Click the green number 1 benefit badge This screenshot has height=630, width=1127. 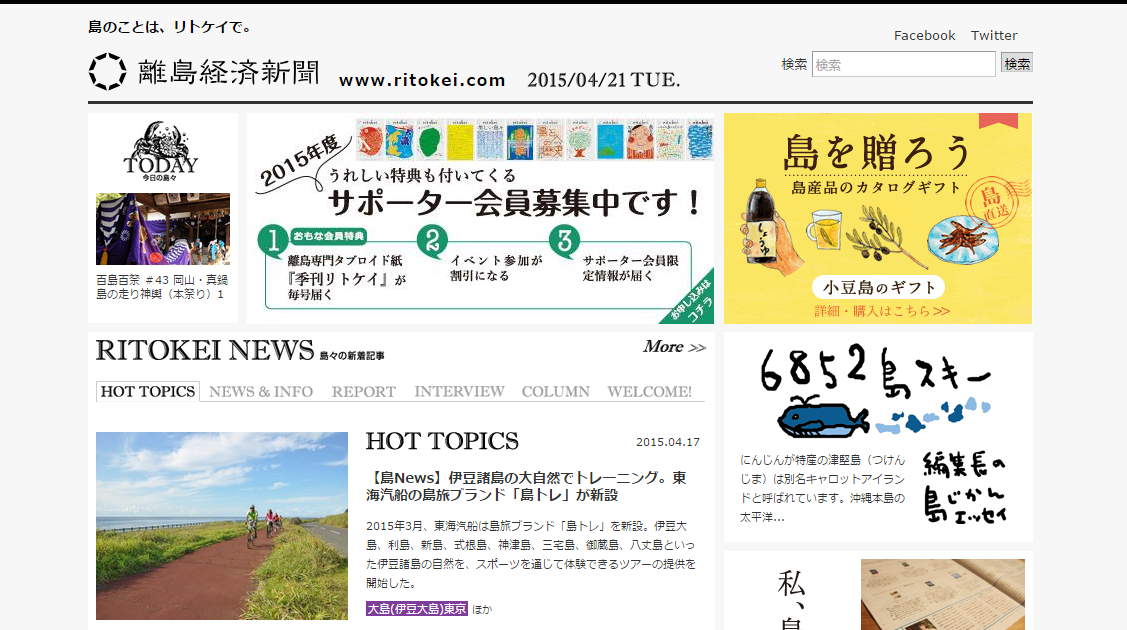coord(273,241)
